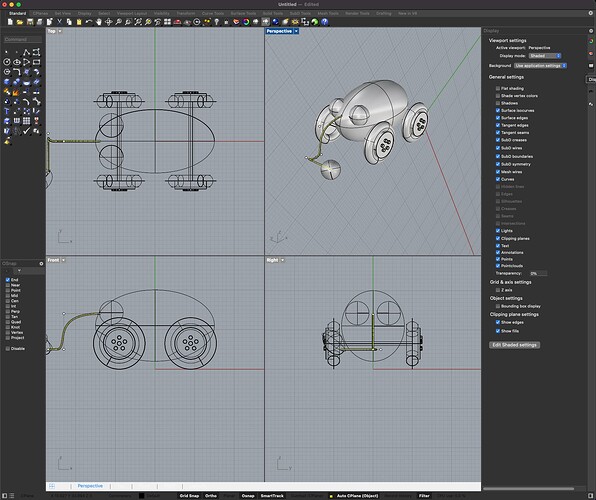Toggle the End osnap checkbox
Screen dimensions: 596x500
(8, 280)
